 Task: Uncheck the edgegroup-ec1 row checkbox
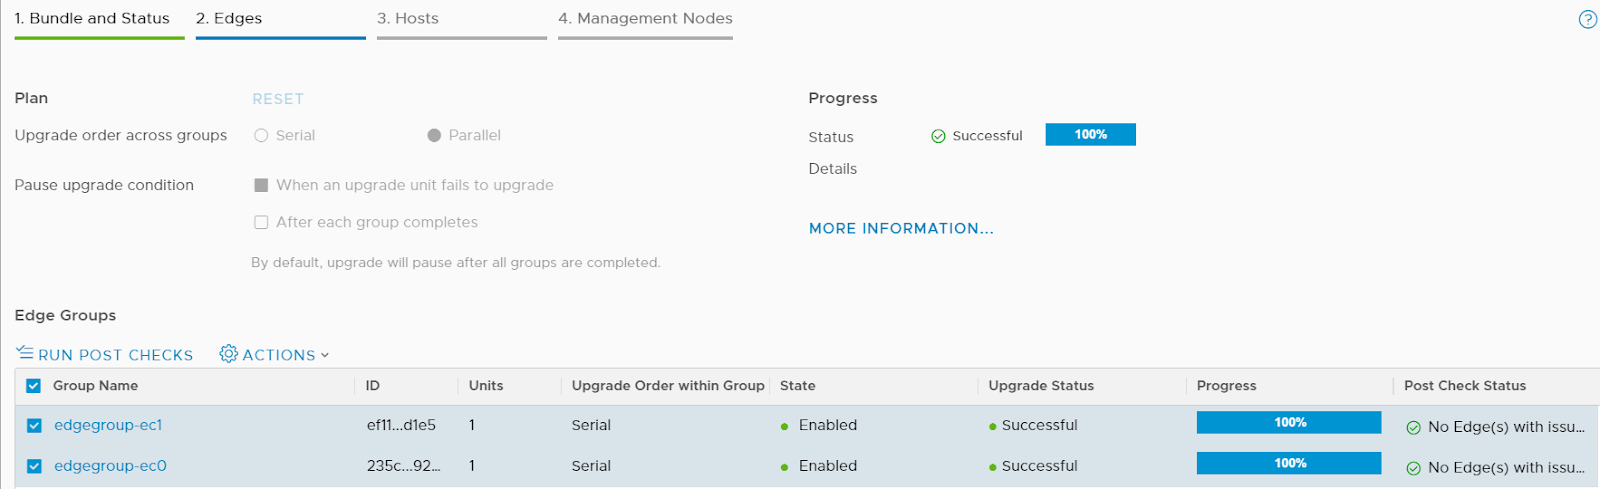pyautogui.click(x=34, y=426)
